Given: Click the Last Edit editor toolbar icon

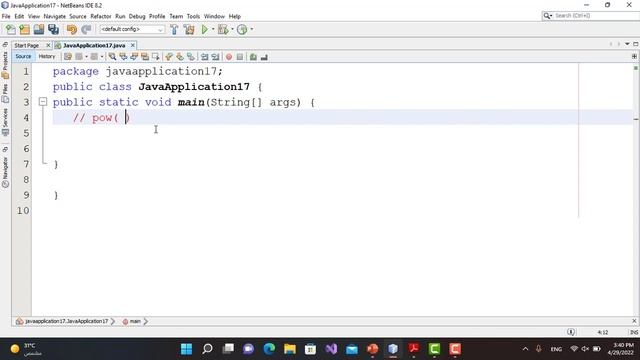Looking at the screenshot, I should pos(68,57).
